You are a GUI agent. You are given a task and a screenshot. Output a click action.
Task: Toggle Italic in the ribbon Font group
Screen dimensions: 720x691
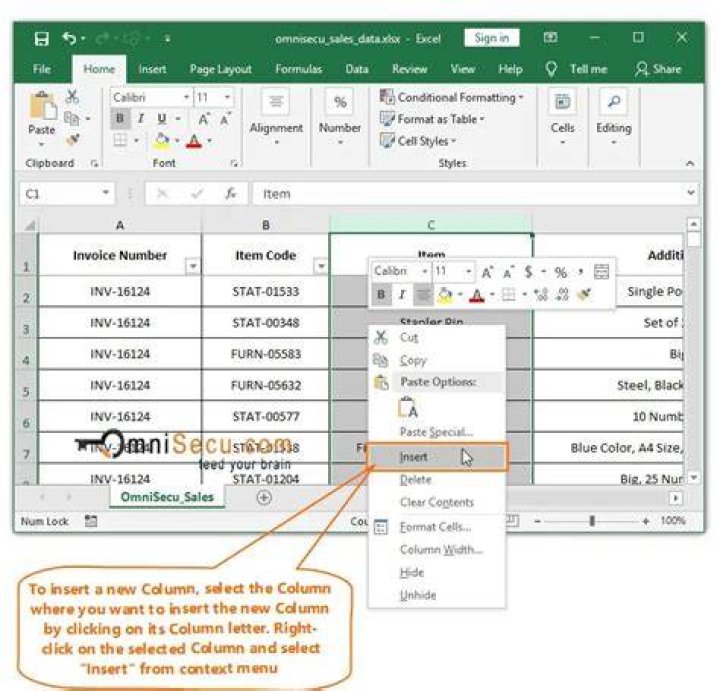point(141,118)
